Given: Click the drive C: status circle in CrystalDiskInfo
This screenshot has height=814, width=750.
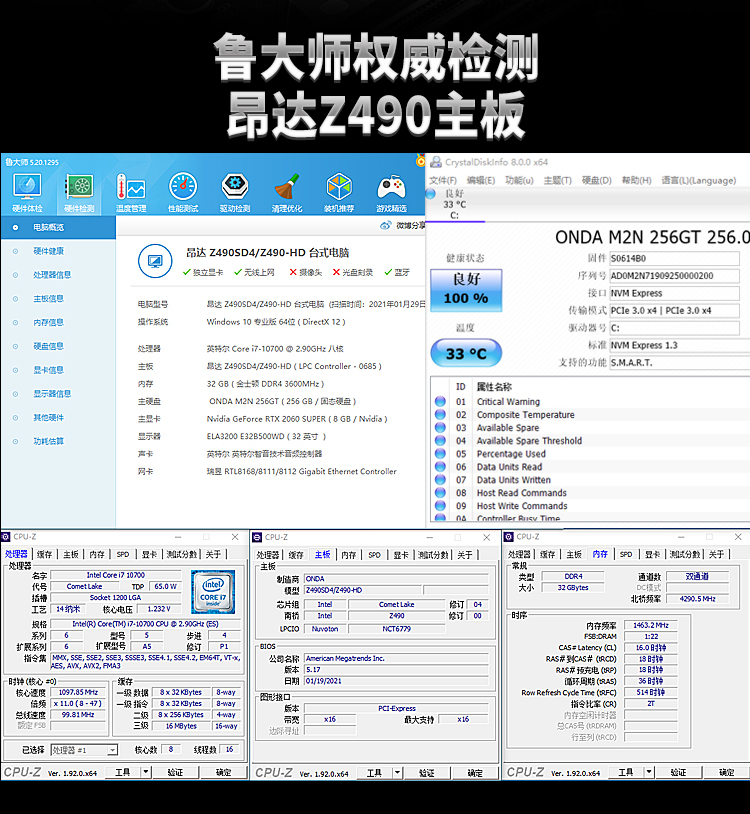Looking at the screenshot, I should (431, 194).
